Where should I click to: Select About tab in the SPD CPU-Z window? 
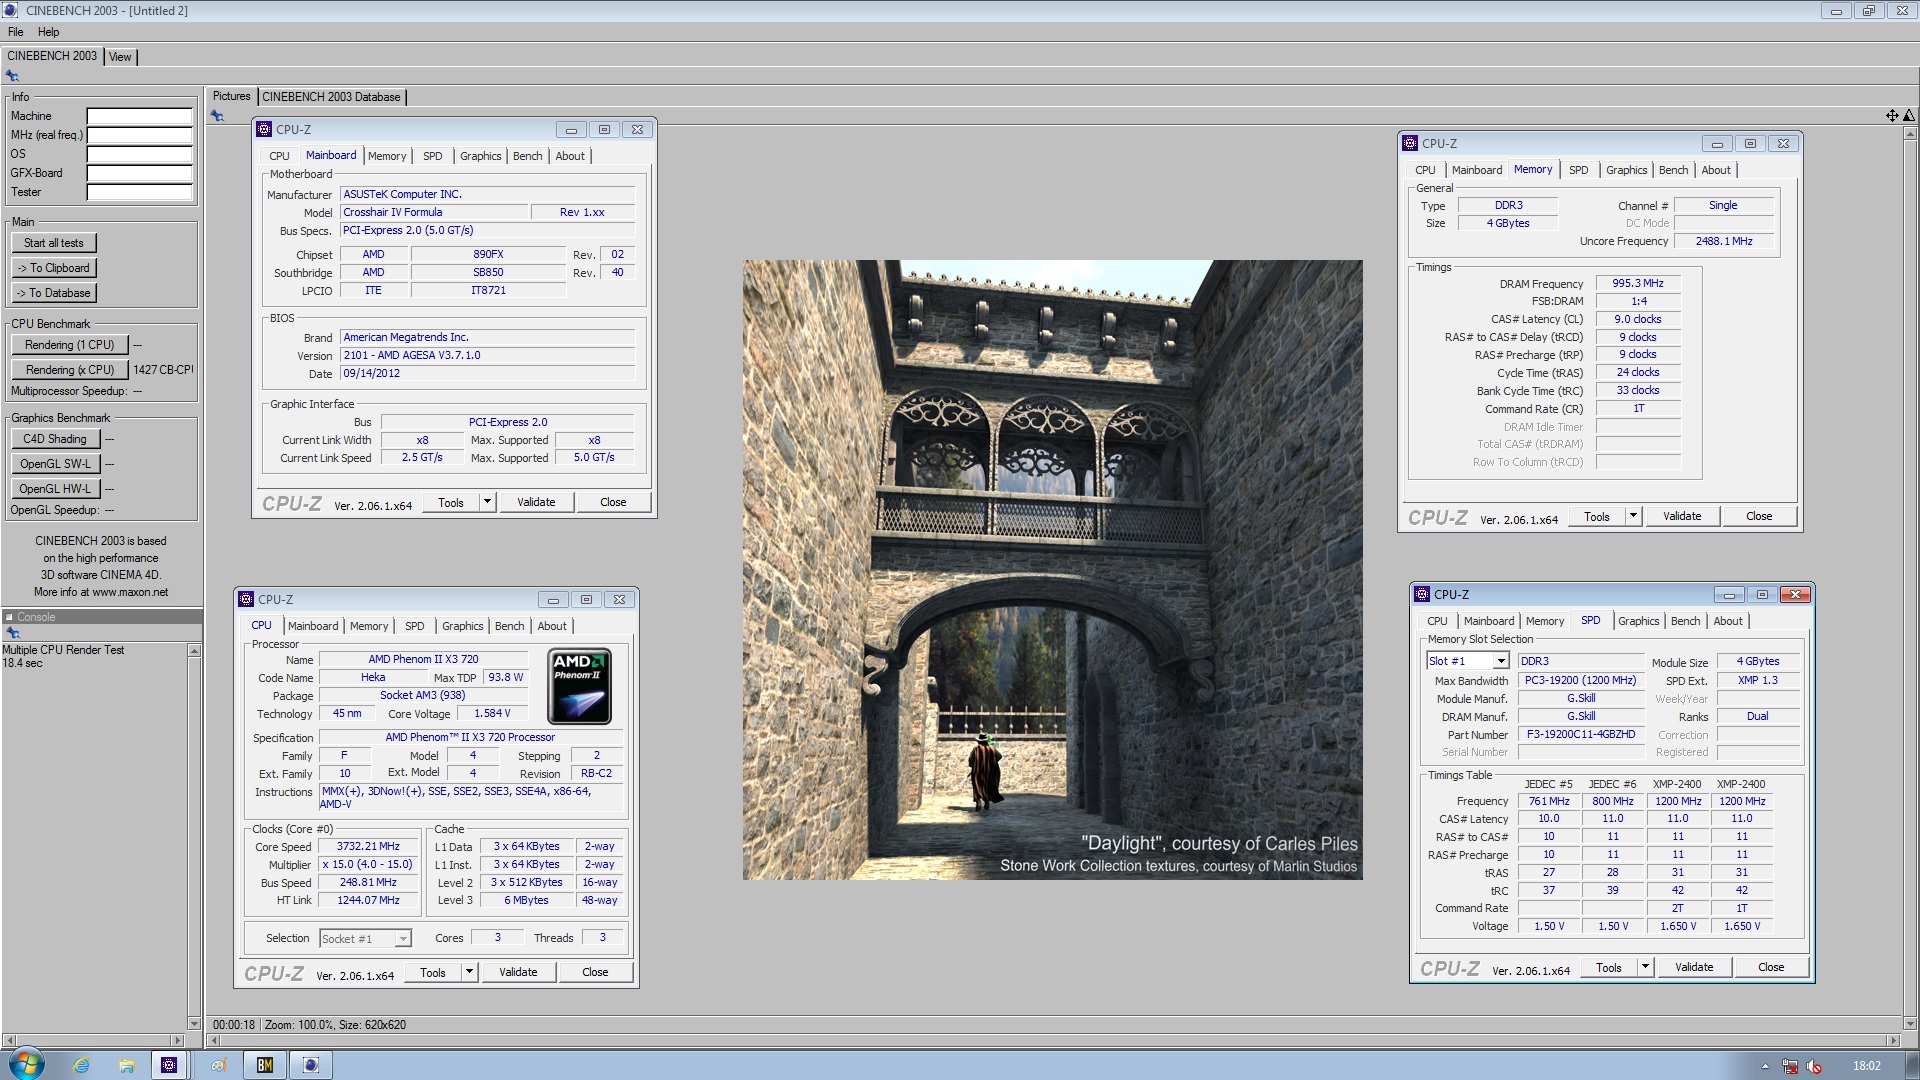1727,621
